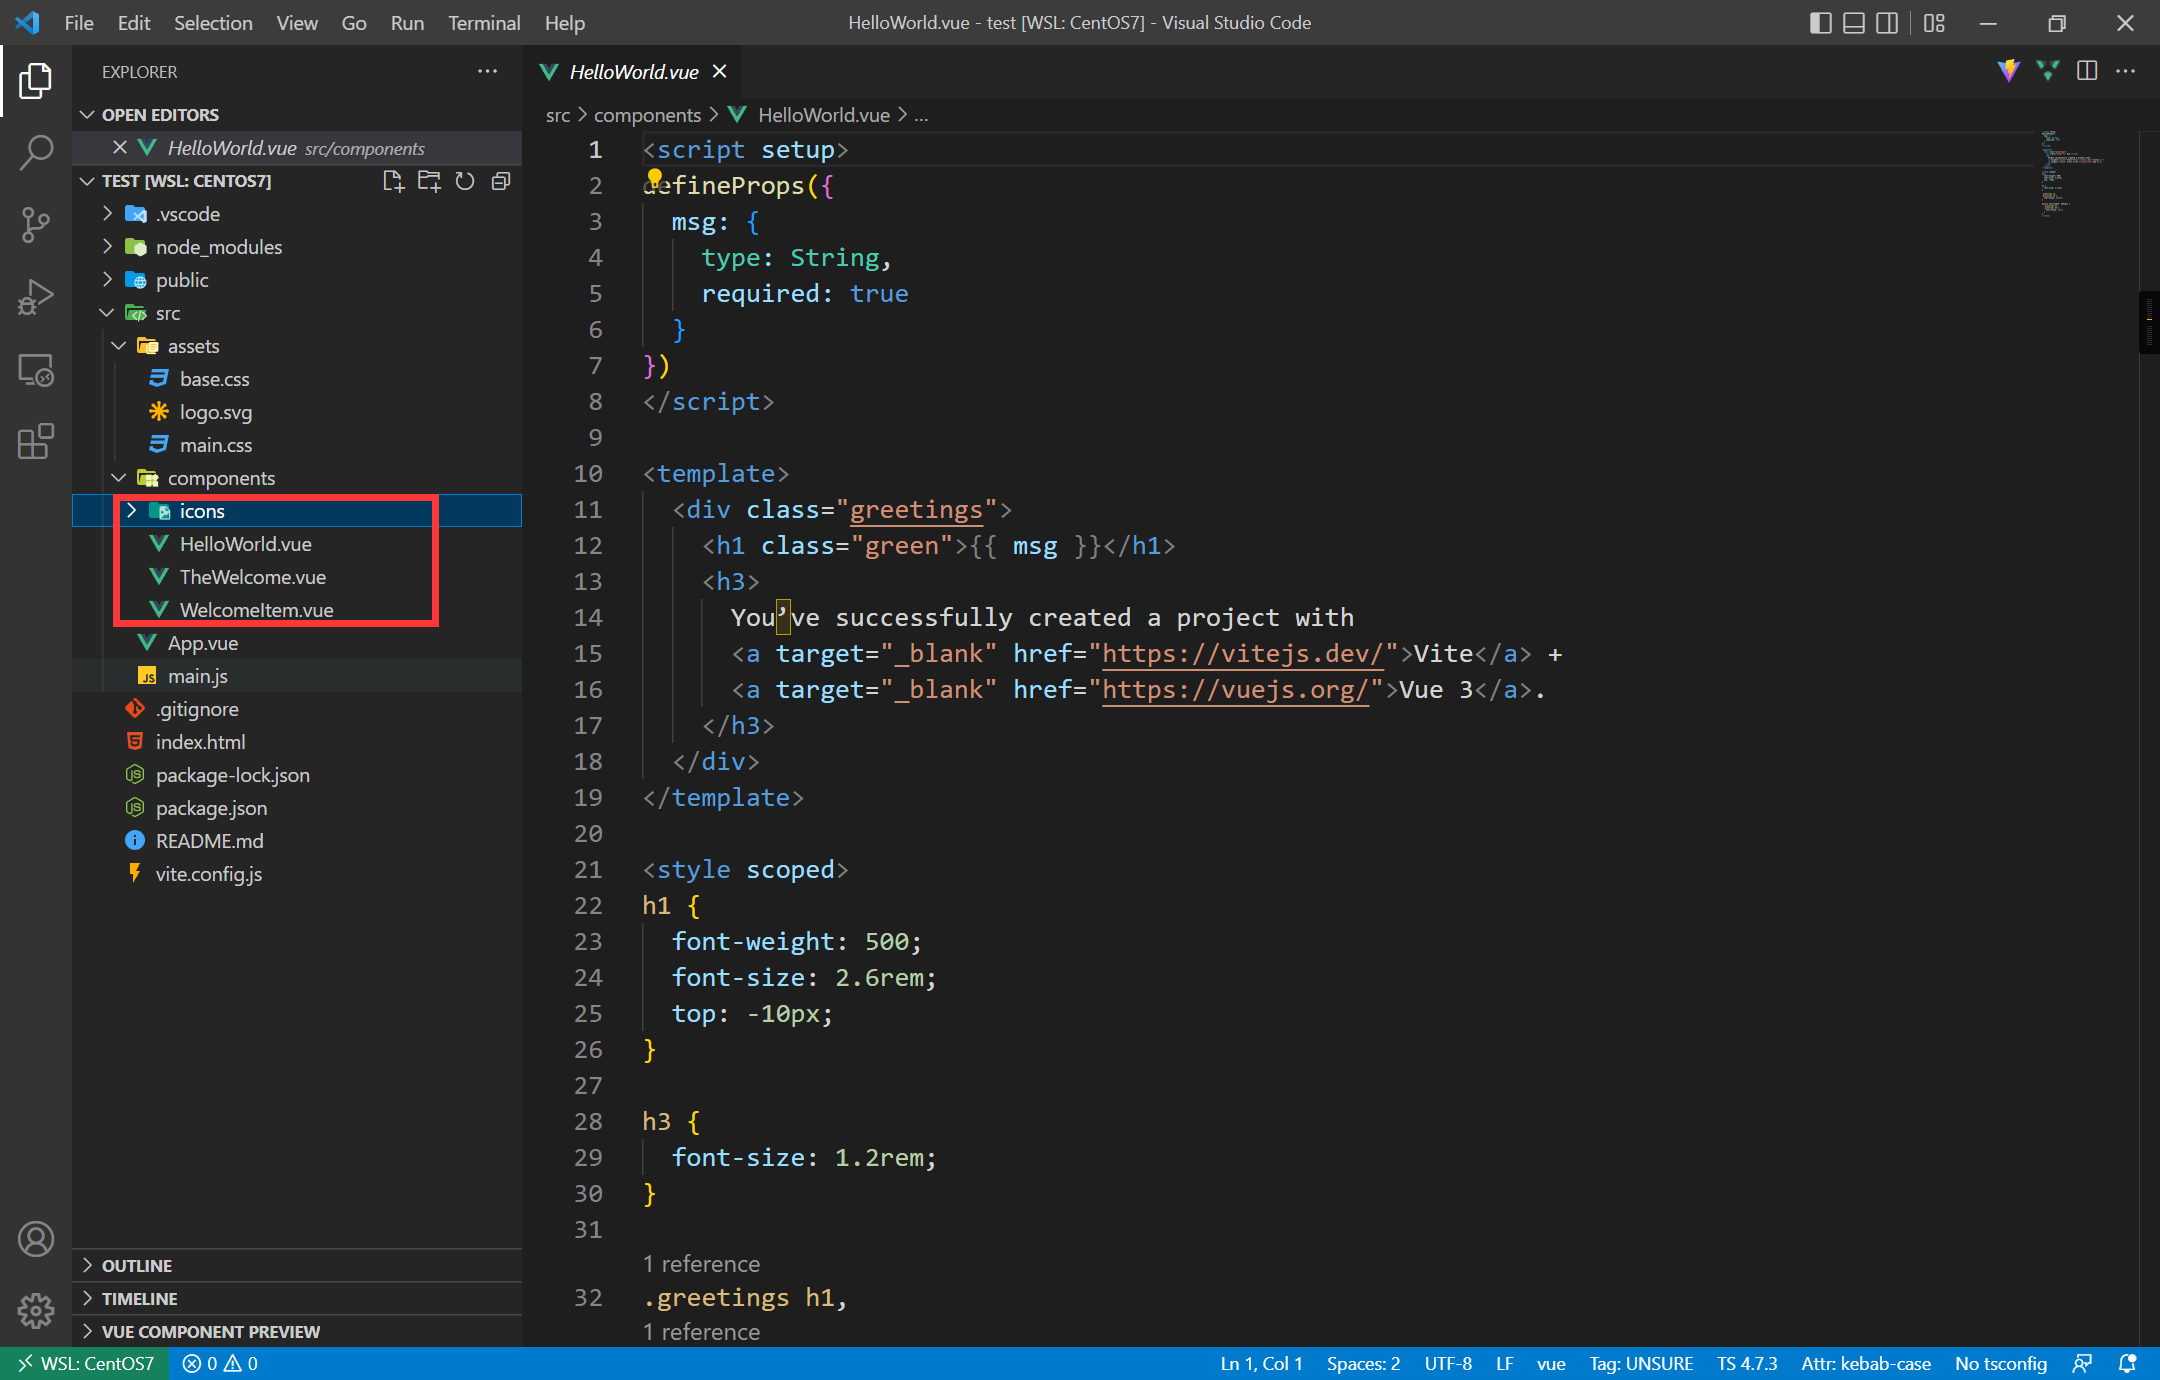
Task: Change file encoding via UTF-8
Action: [x=1448, y=1363]
